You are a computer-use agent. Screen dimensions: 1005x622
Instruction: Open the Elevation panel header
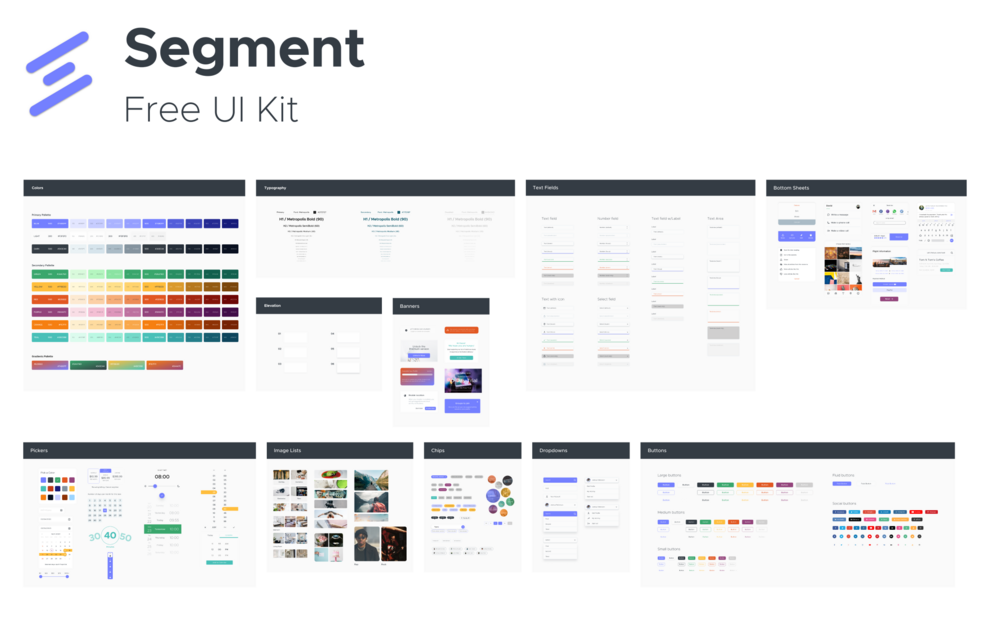pos(319,306)
